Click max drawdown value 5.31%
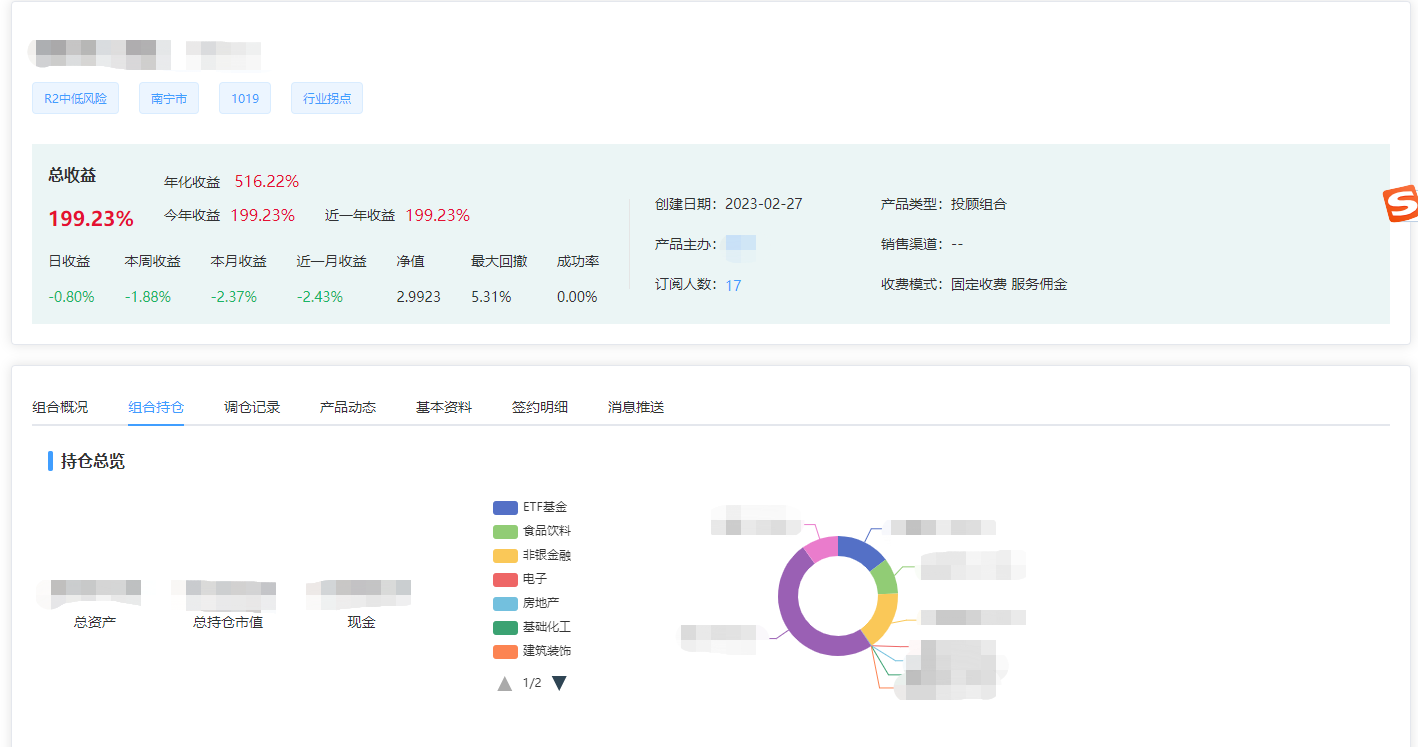 pos(491,297)
